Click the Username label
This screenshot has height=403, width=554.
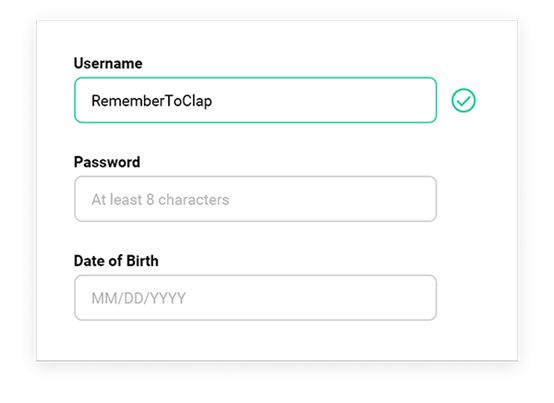[x=108, y=64]
